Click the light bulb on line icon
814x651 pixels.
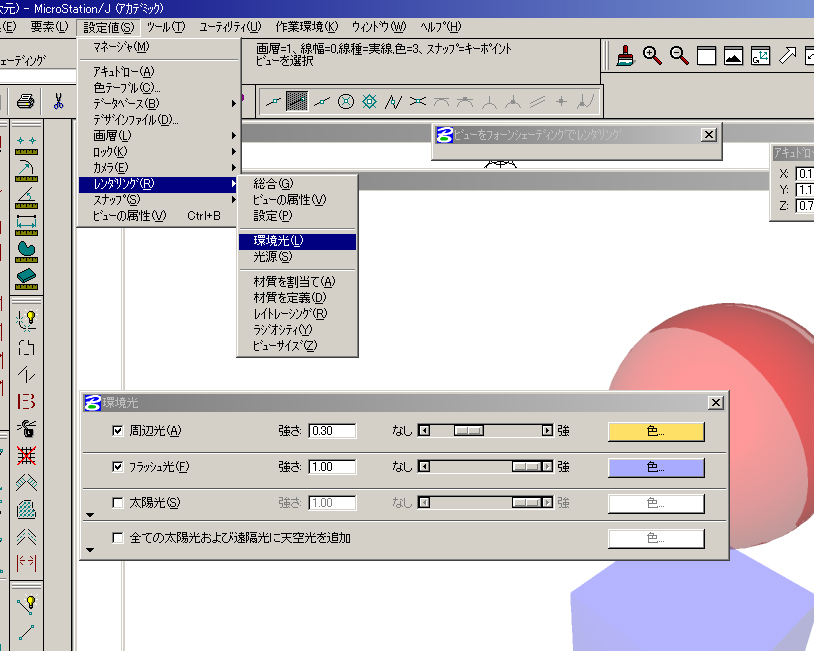[x=26, y=603]
